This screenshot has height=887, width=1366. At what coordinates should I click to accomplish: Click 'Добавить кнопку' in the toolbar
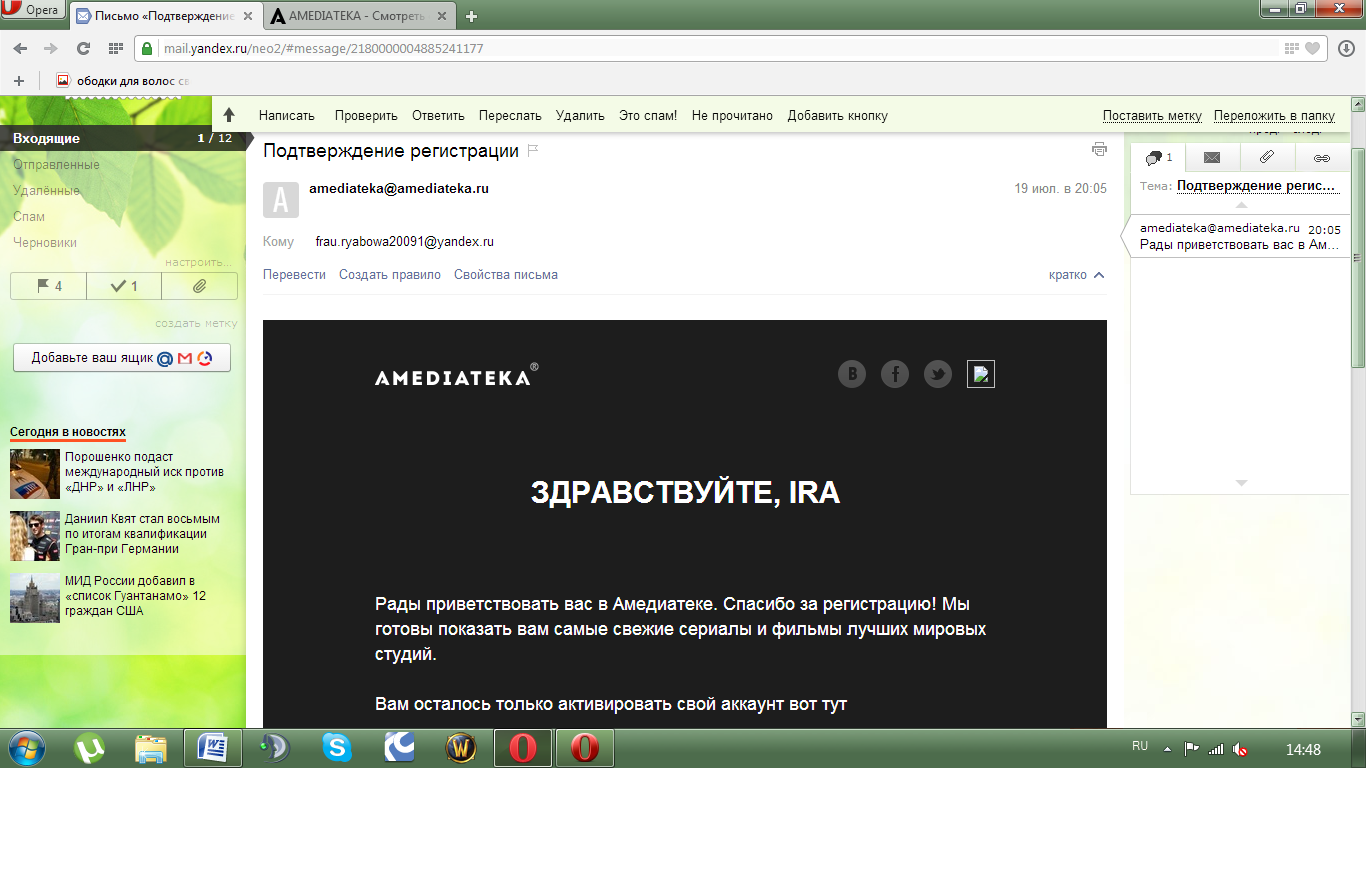837,116
